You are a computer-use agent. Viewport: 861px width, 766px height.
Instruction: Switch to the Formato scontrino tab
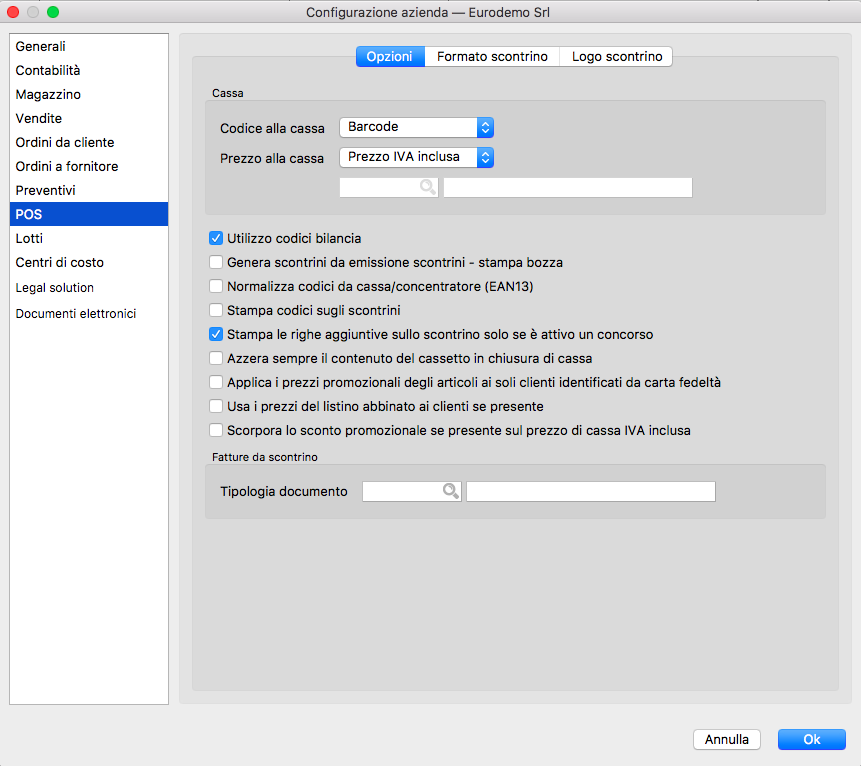492,57
